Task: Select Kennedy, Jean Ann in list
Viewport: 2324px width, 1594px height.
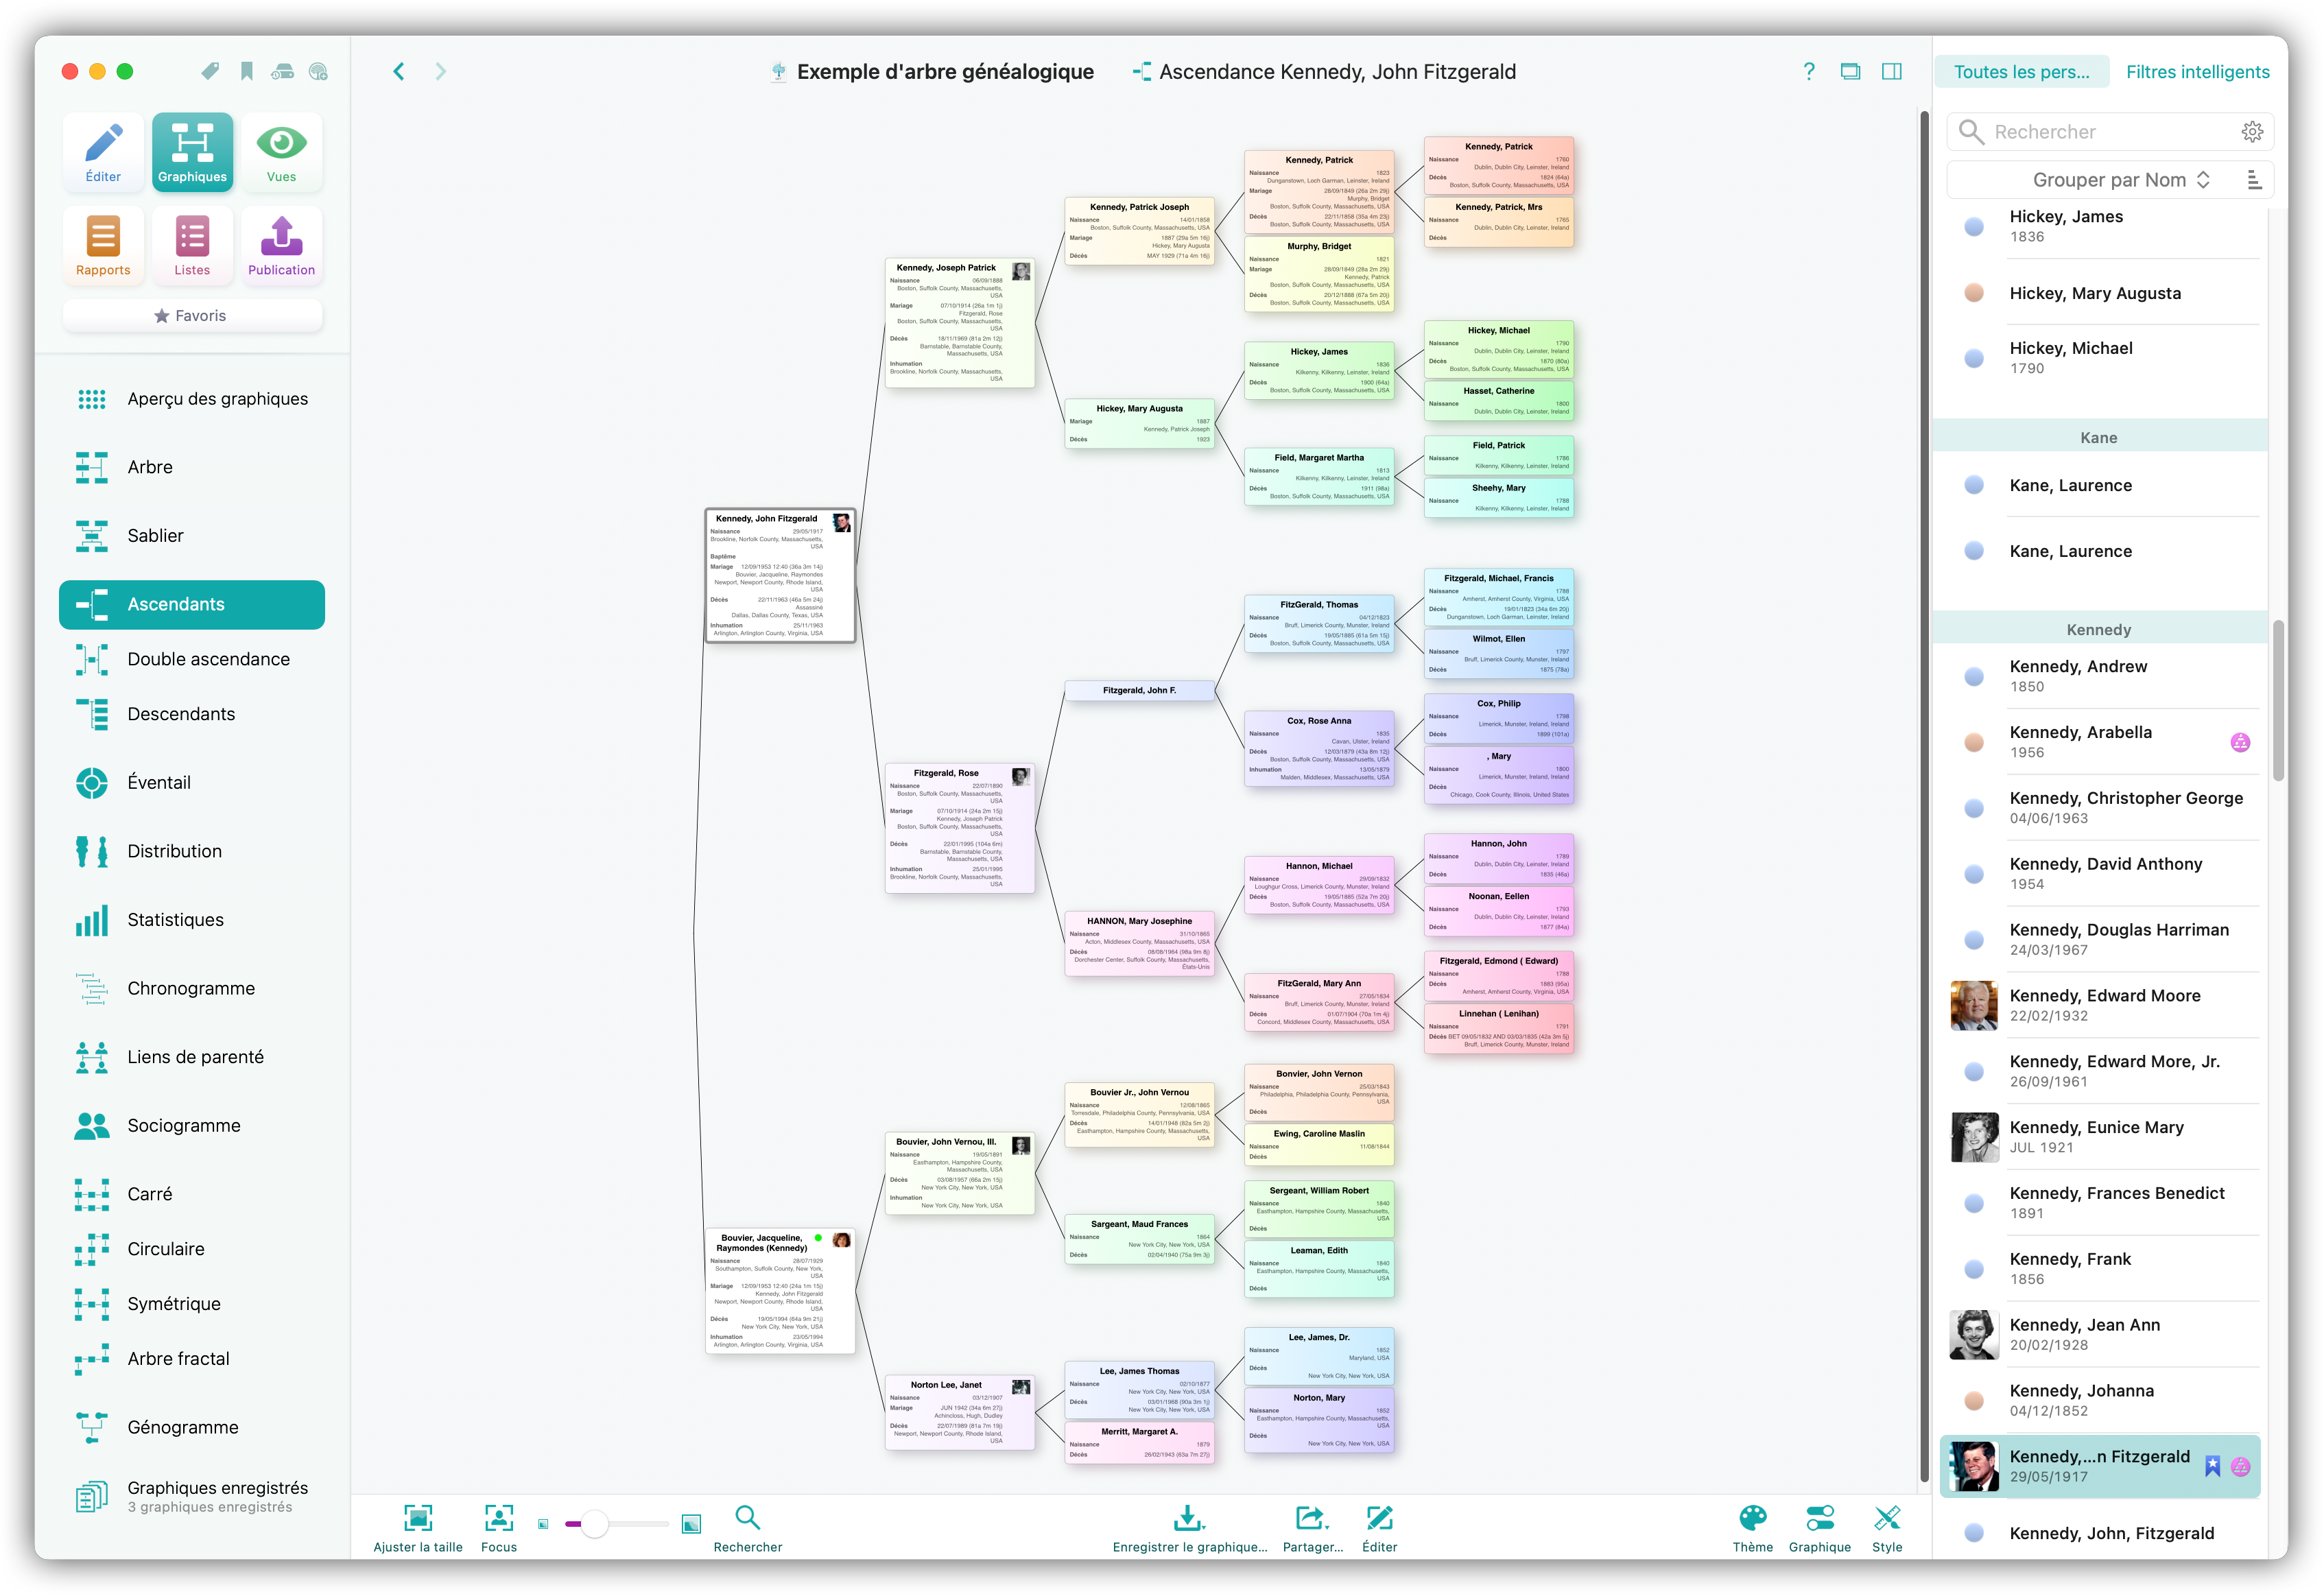Action: tap(2100, 1335)
